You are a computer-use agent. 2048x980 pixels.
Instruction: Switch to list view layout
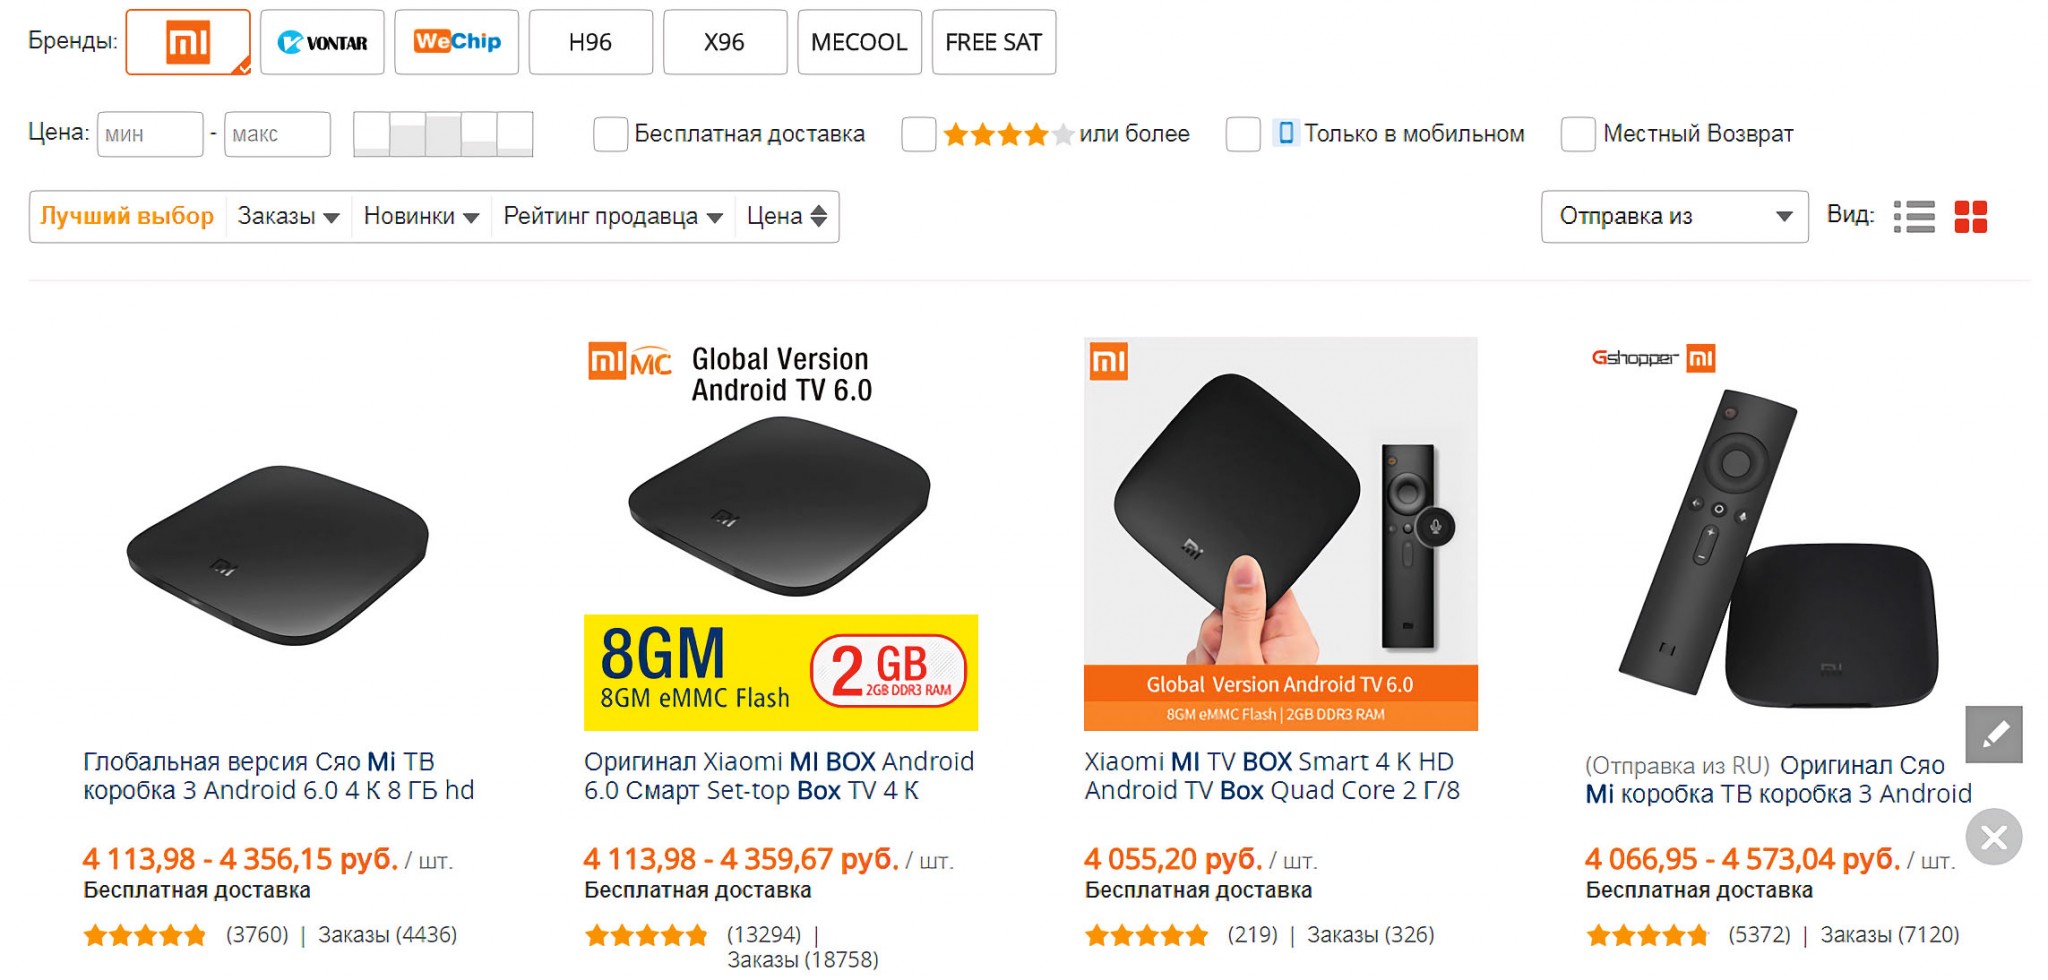pos(1914,216)
